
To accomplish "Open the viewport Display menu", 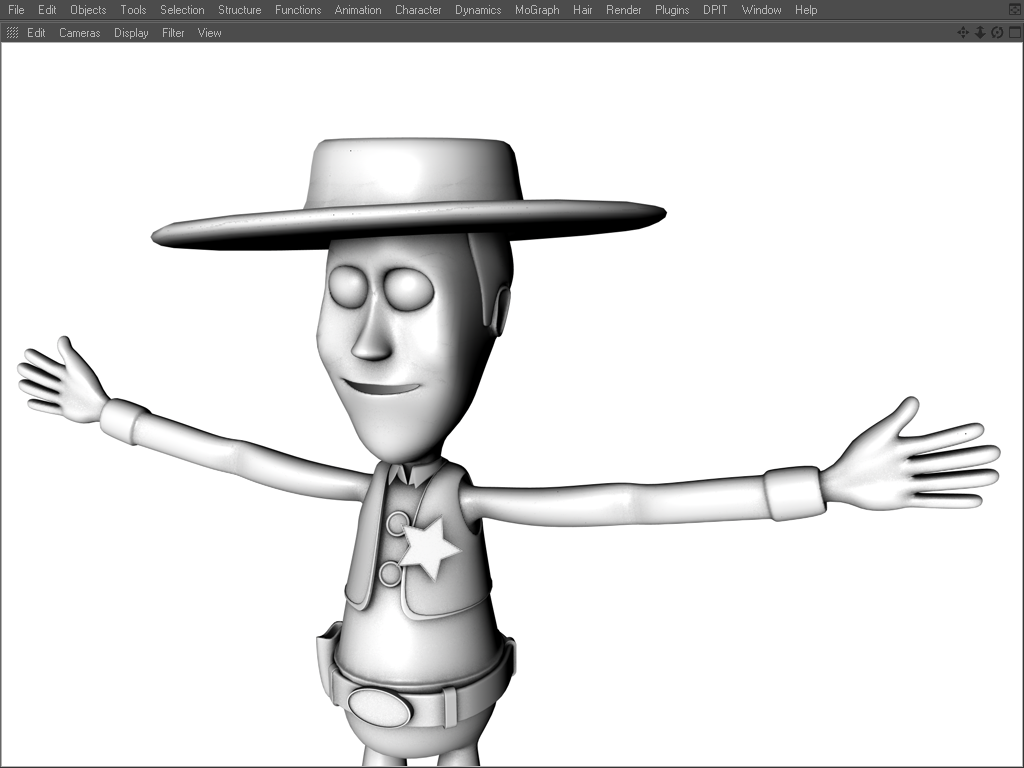I will click(x=131, y=33).
